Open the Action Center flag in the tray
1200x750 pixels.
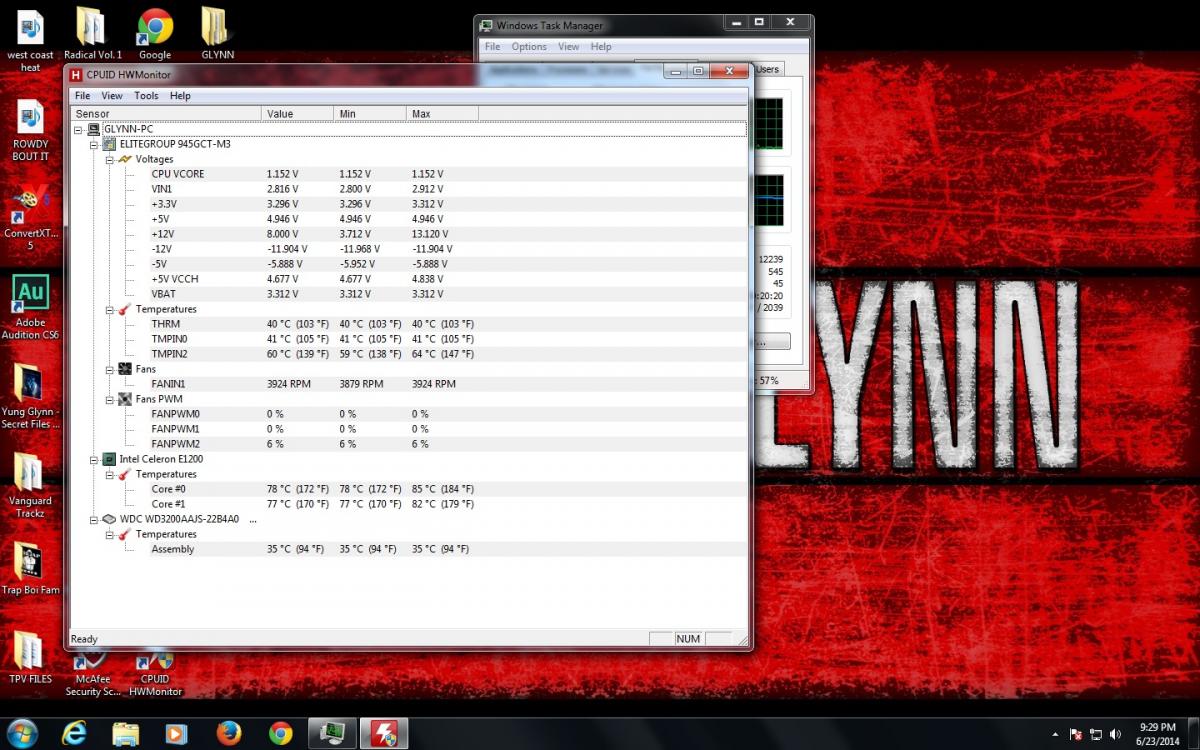coord(1077,734)
